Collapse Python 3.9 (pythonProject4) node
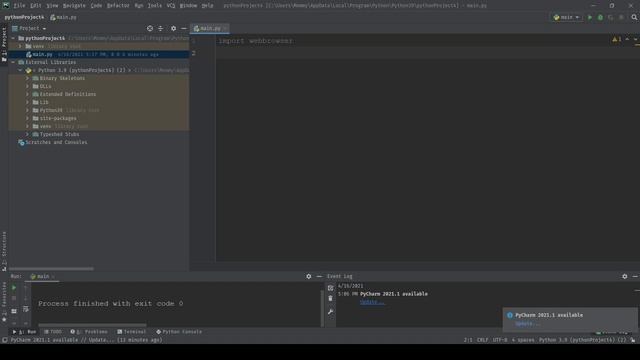640x360 pixels. click(20, 70)
